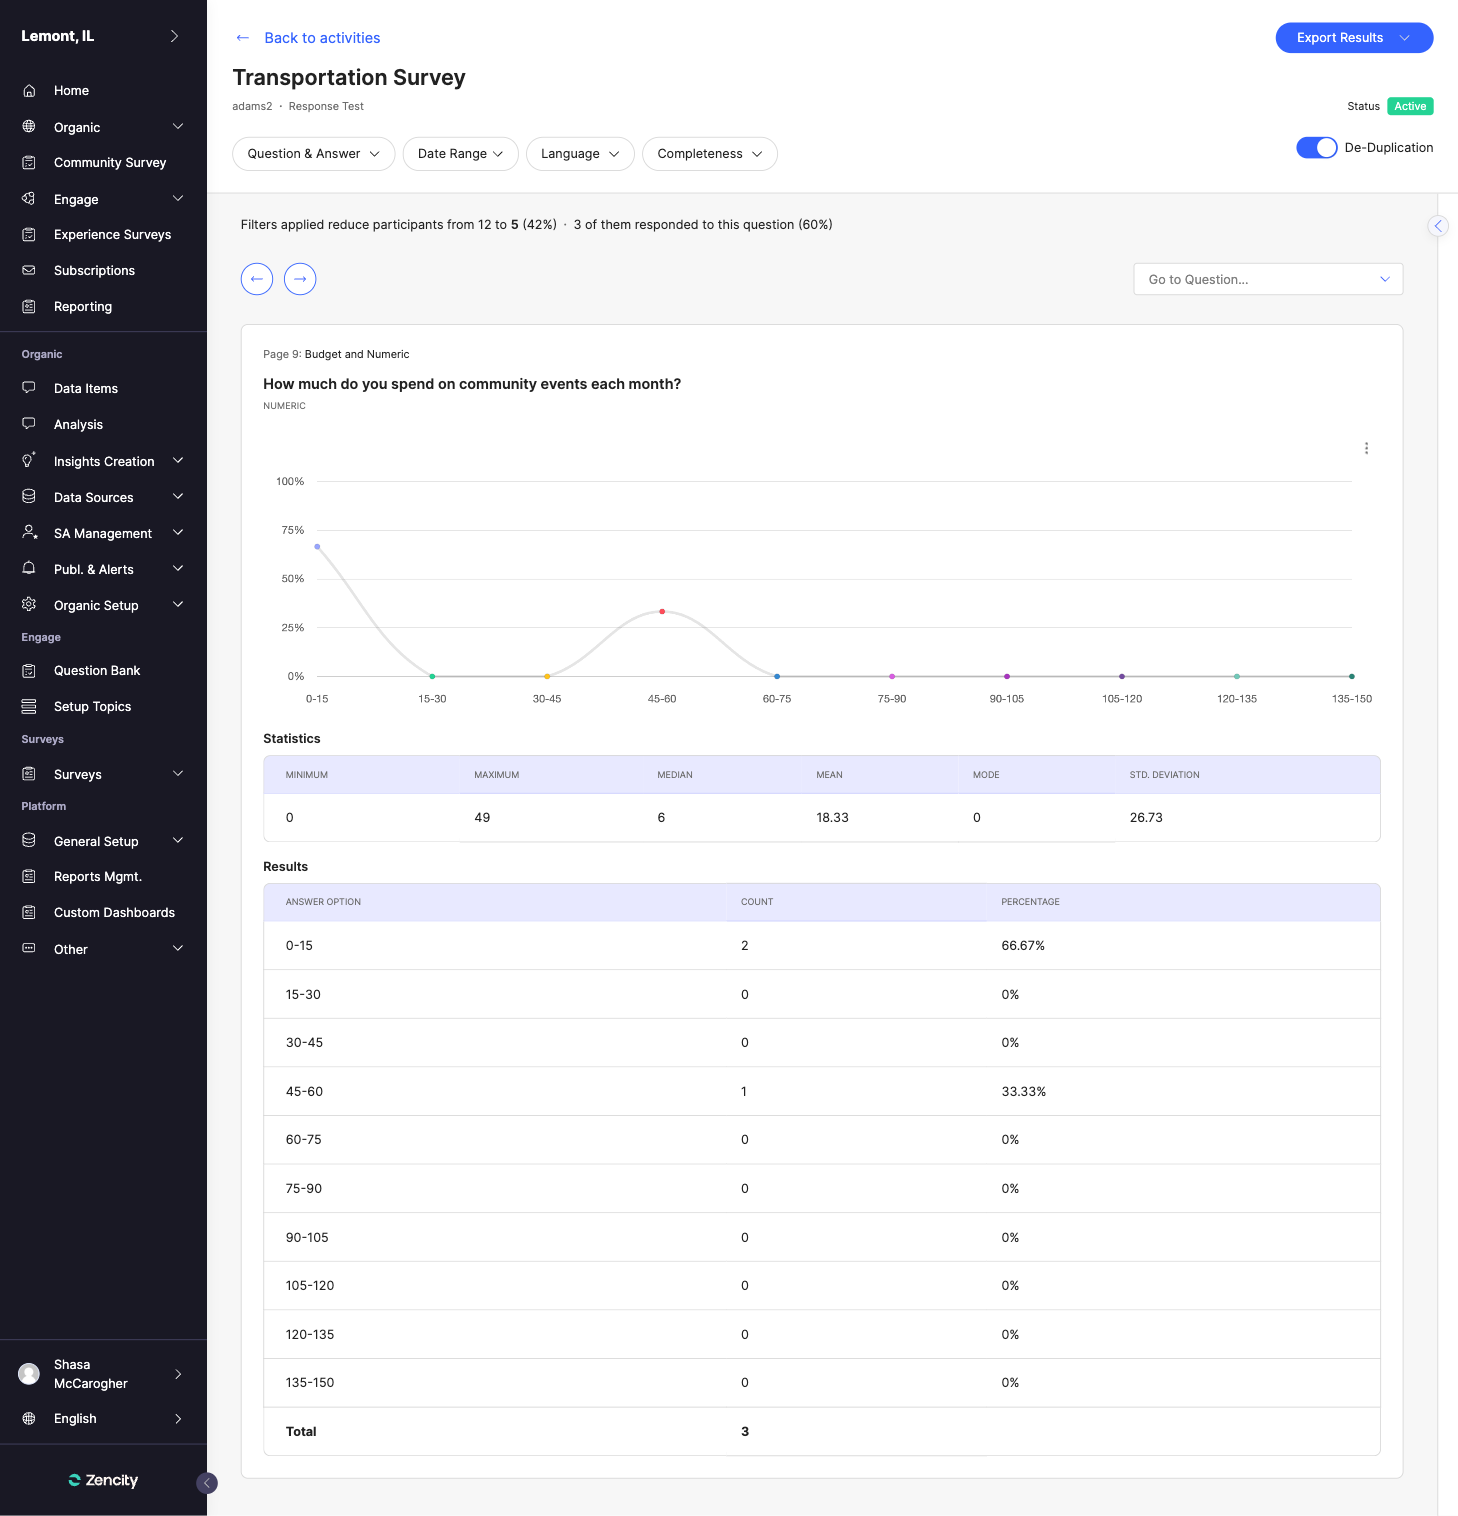Open the Question & Answer filter
The width and height of the screenshot is (1458, 1516).
[x=313, y=154]
